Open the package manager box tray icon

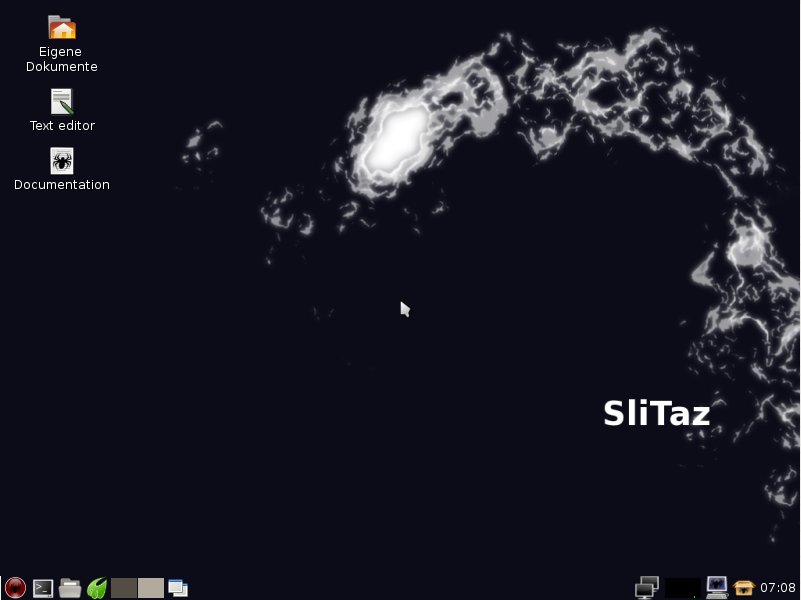pyautogui.click(x=744, y=588)
